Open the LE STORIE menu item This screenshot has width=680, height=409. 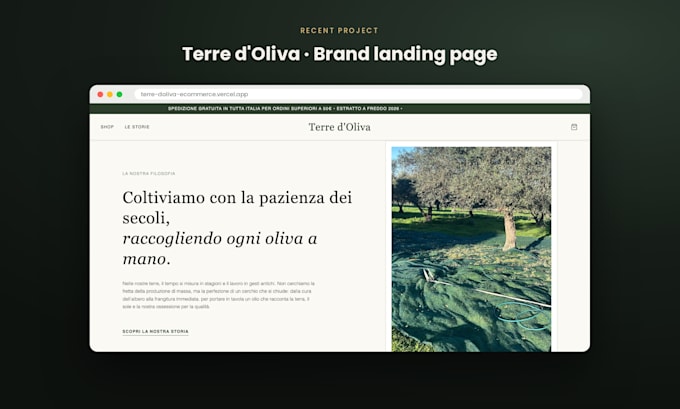coord(137,127)
